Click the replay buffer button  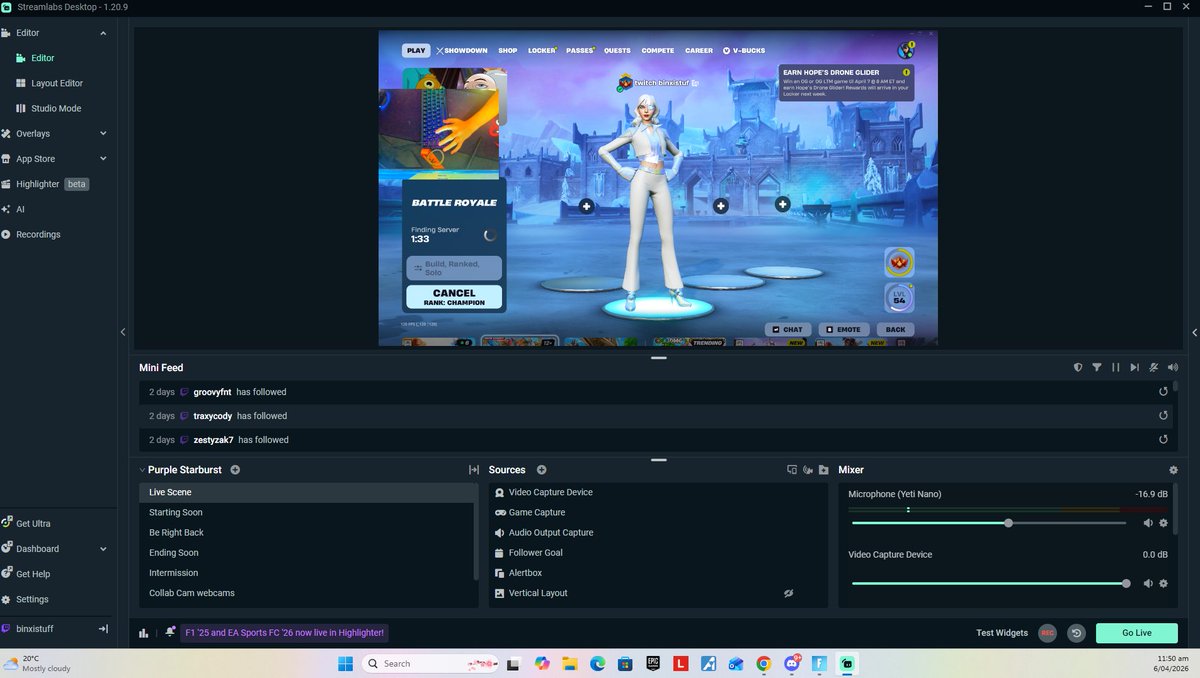[1076, 633]
